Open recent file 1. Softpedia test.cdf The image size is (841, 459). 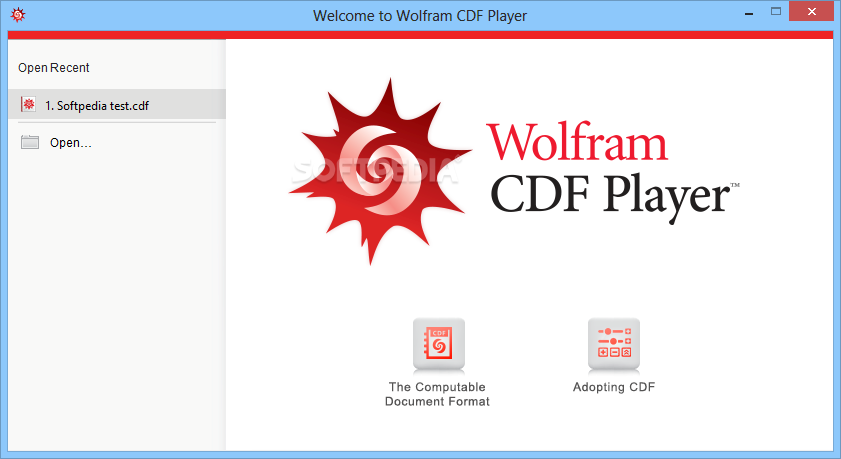coord(117,104)
